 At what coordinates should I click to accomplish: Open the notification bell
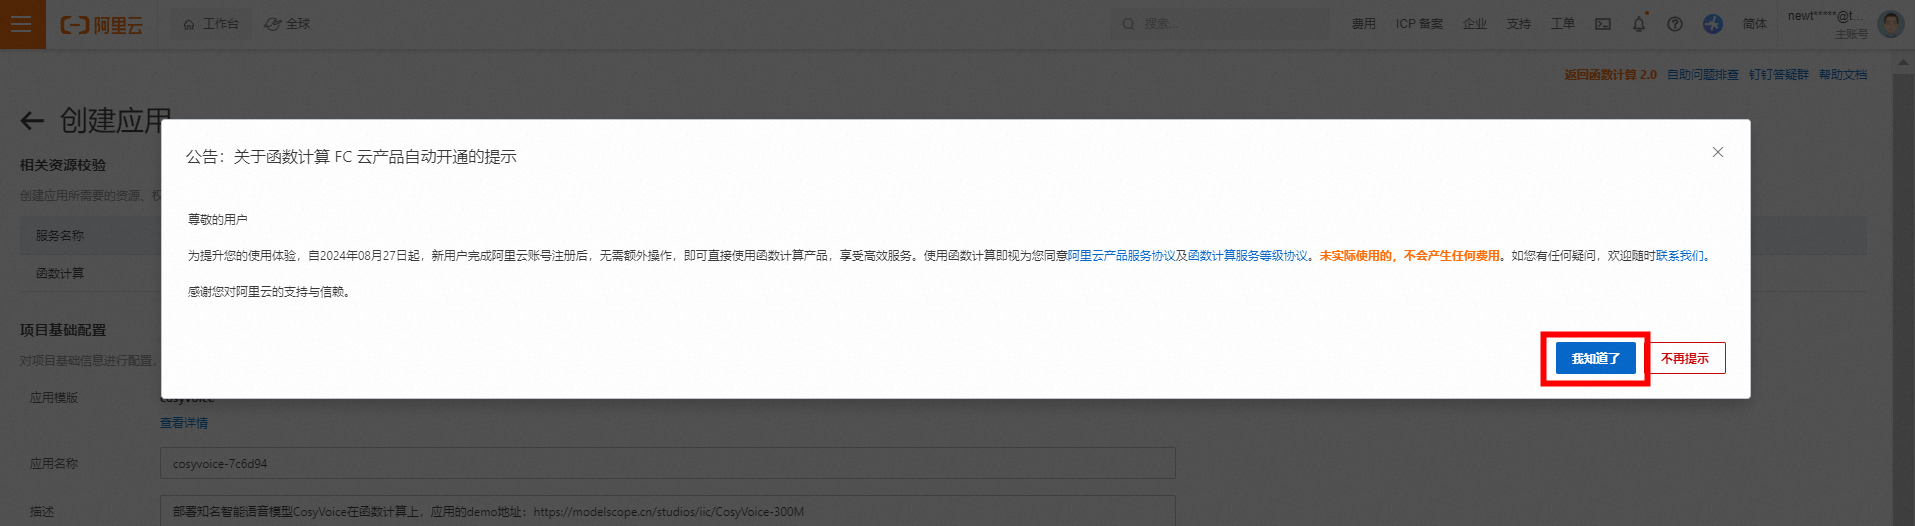tap(1639, 24)
